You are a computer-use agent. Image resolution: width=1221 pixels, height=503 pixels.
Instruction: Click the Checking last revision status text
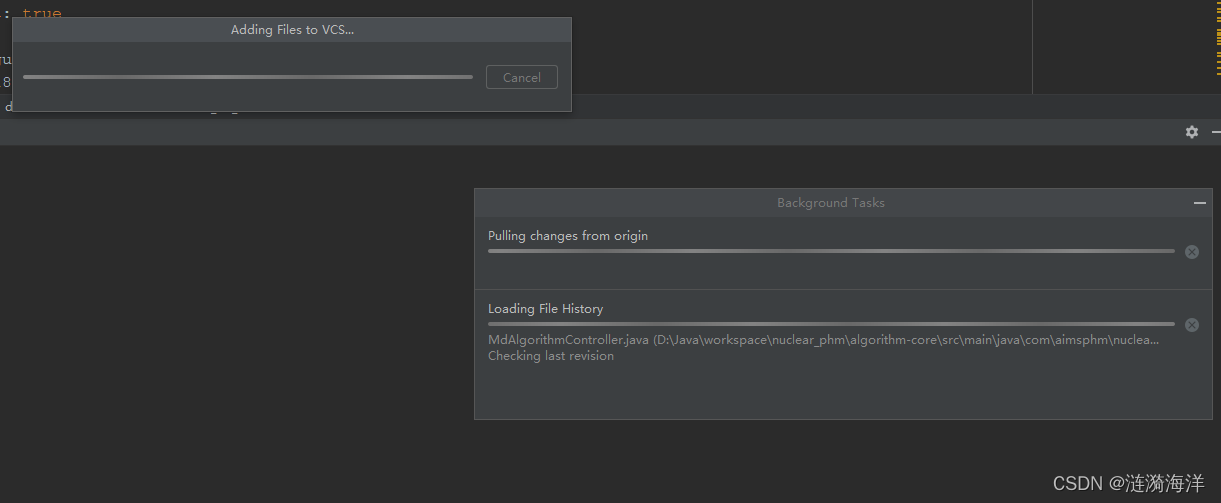point(551,356)
